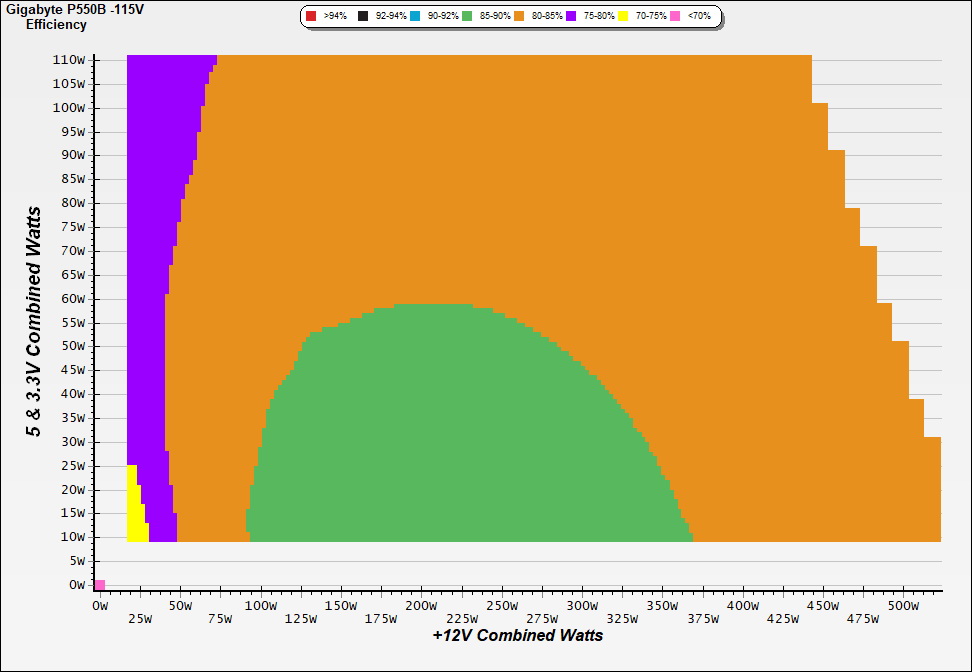Click the 5 & 3.3V Combined Watts label
Viewport: 972px width, 672px height.
[34, 322]
